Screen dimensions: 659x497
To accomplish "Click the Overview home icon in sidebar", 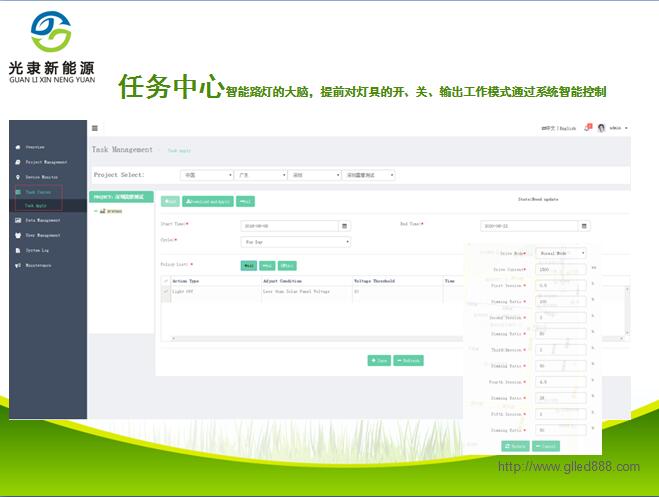I will point(18,147).
